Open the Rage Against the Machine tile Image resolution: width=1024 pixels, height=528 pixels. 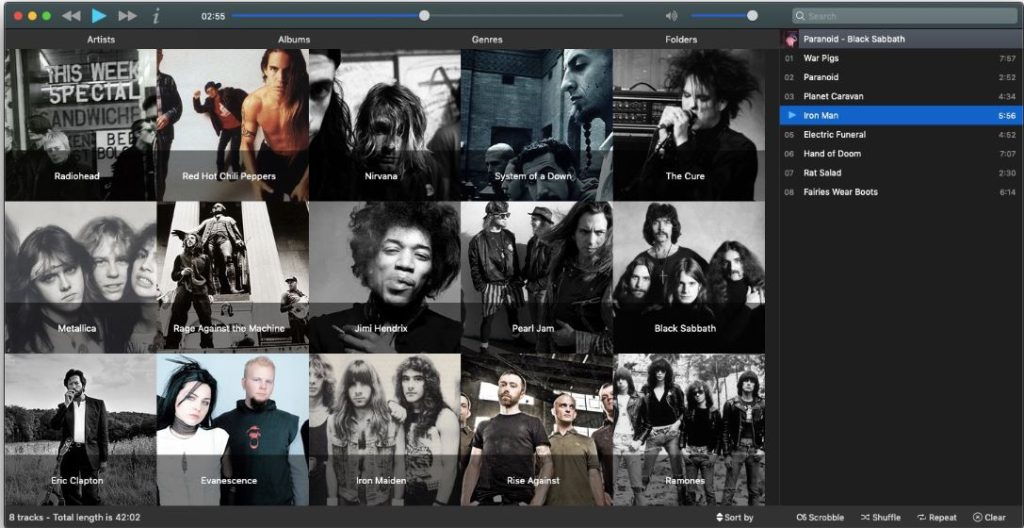click(232, 277)
